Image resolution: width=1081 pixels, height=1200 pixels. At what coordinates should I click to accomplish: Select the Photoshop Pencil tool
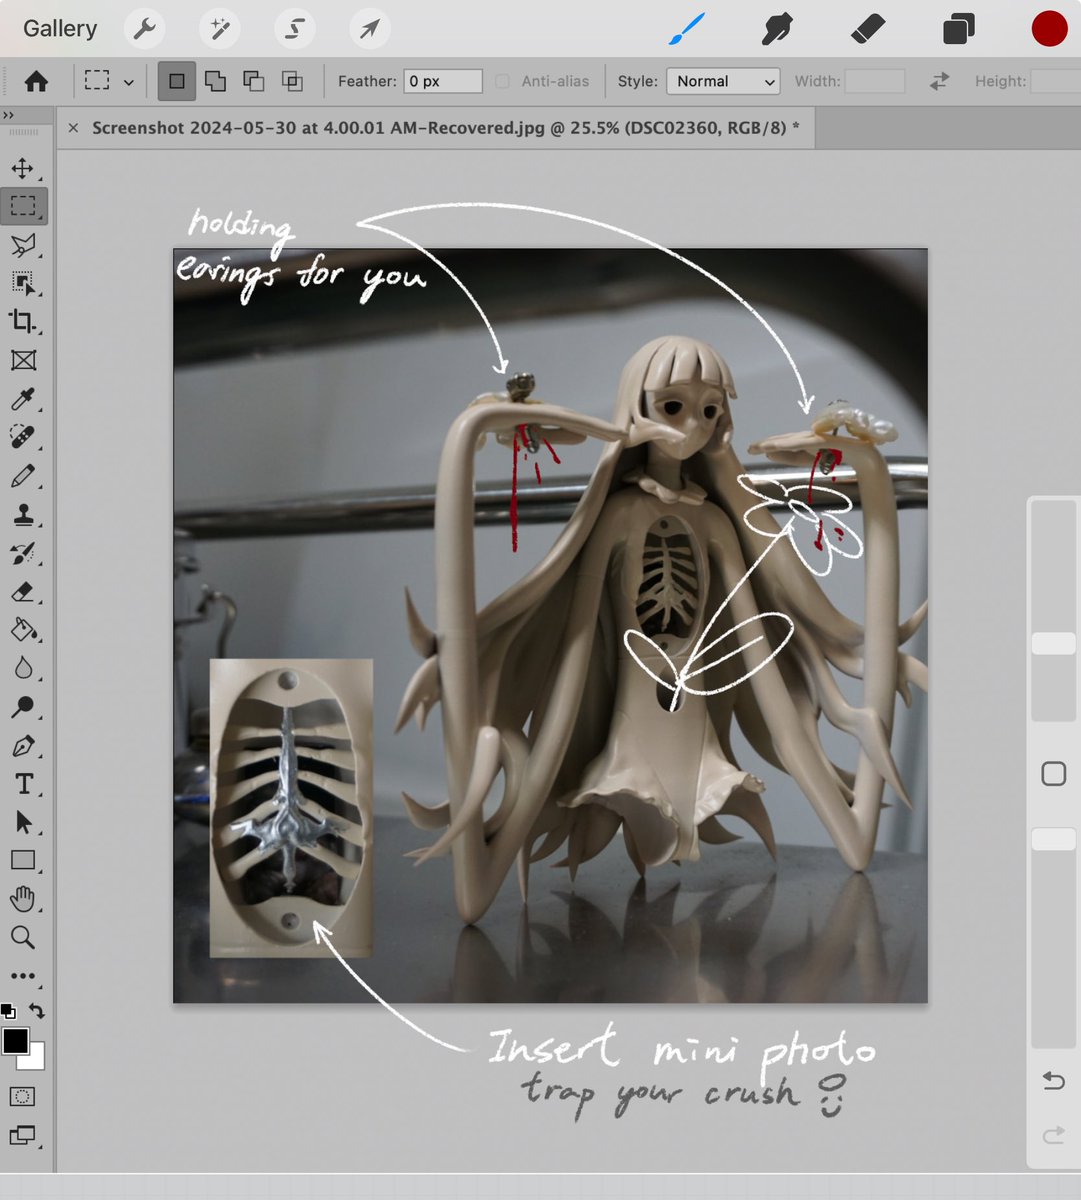coord(23,476)
